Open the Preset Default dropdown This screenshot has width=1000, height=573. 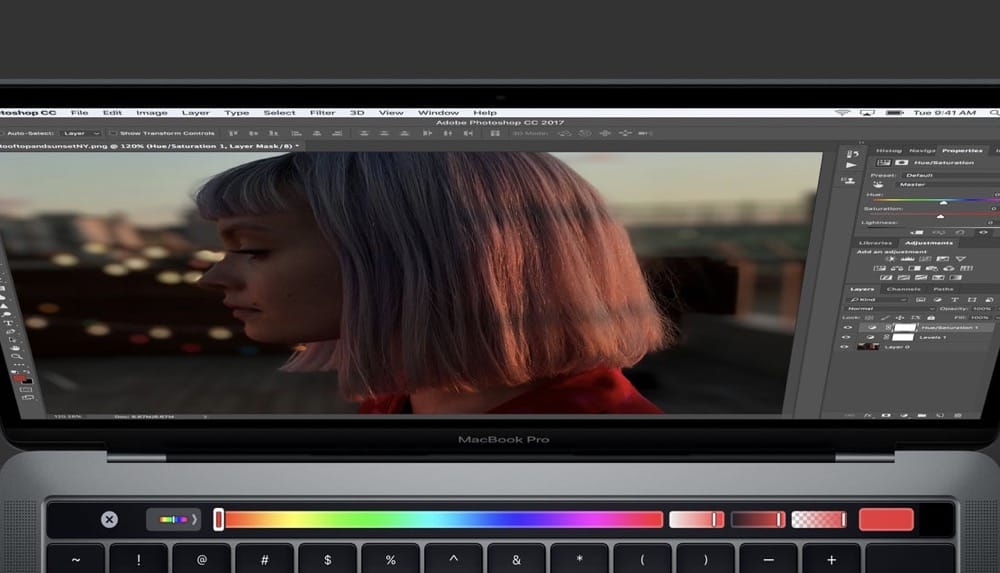pyautogui.click(x=952, y=175)
